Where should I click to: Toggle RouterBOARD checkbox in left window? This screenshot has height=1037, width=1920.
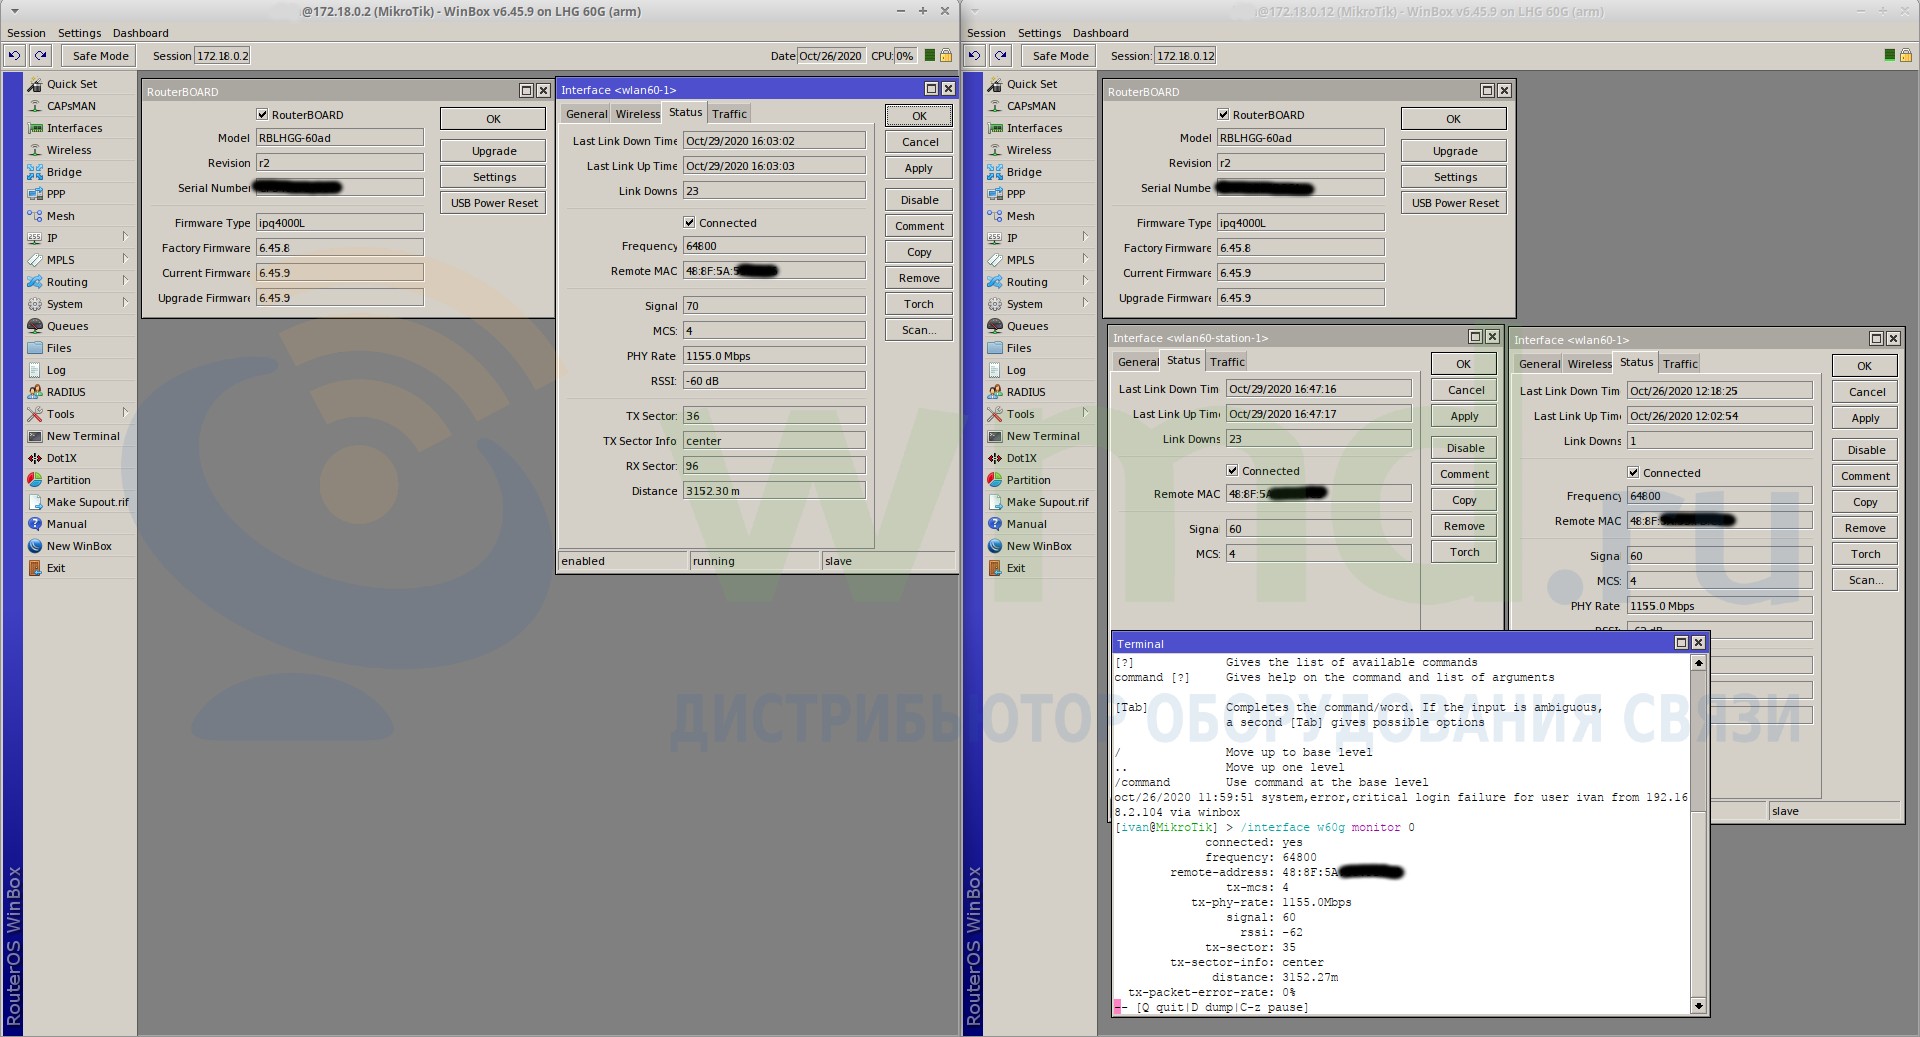click(x=262, y=115)
